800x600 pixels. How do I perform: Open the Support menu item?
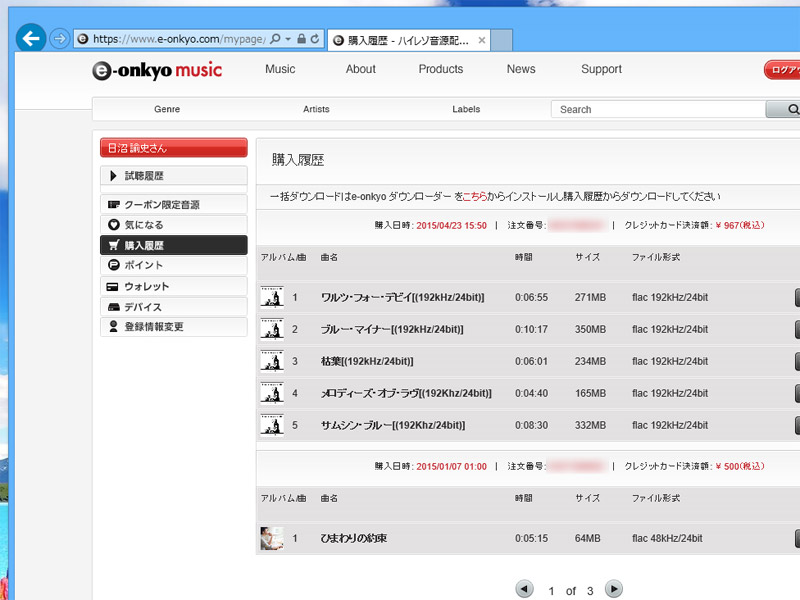pos(601,69)
